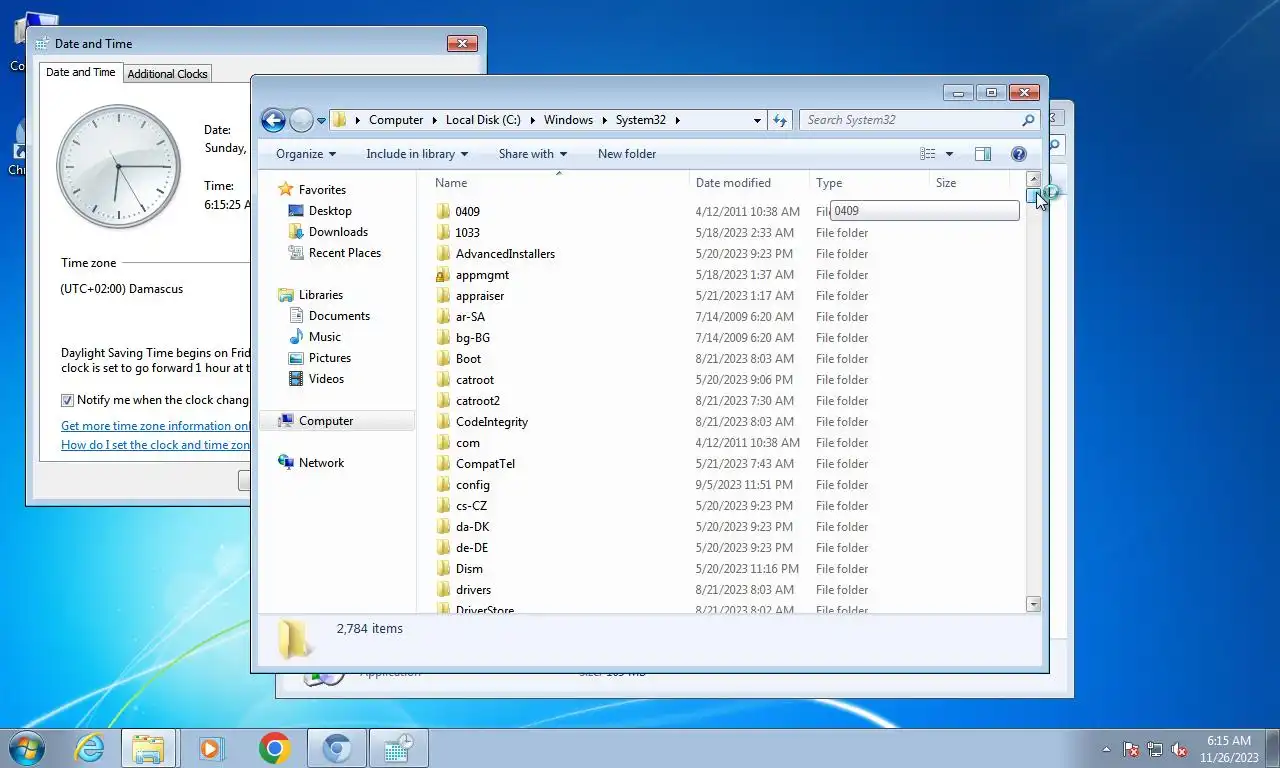Select Network in the navigation pane
1280x768 pixels.
coord(321,463)
